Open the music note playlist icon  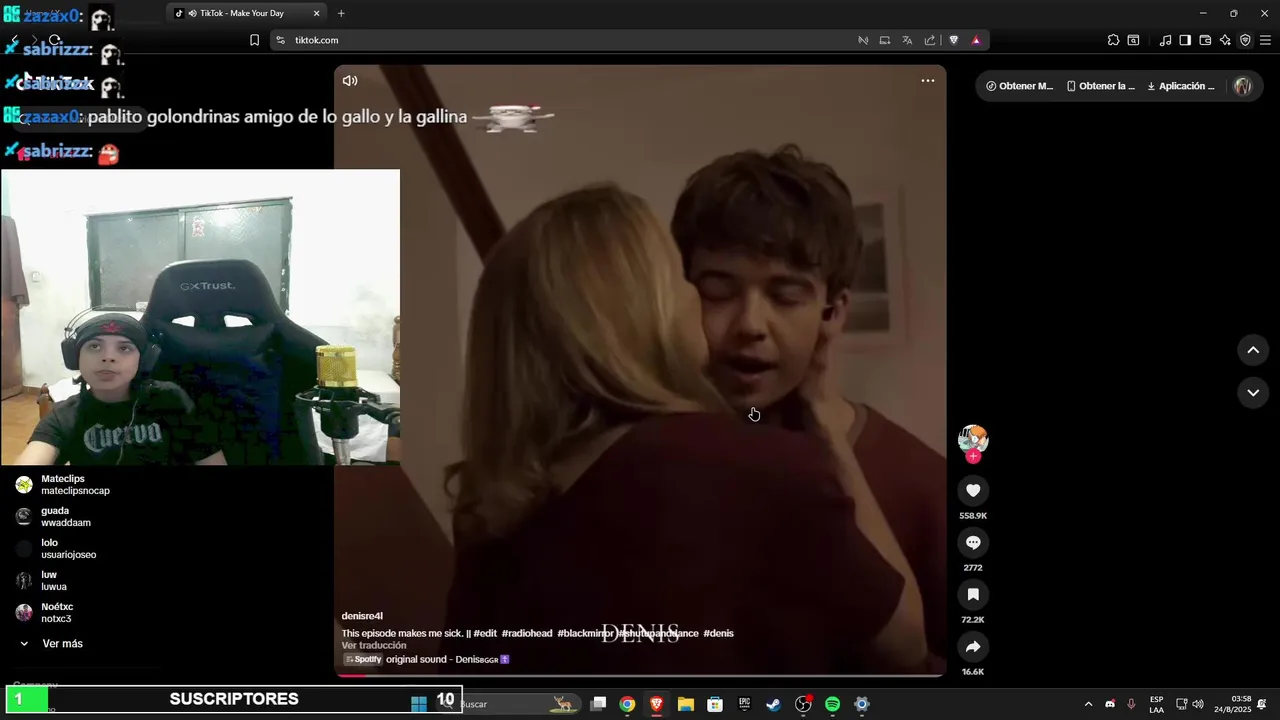1165,40
